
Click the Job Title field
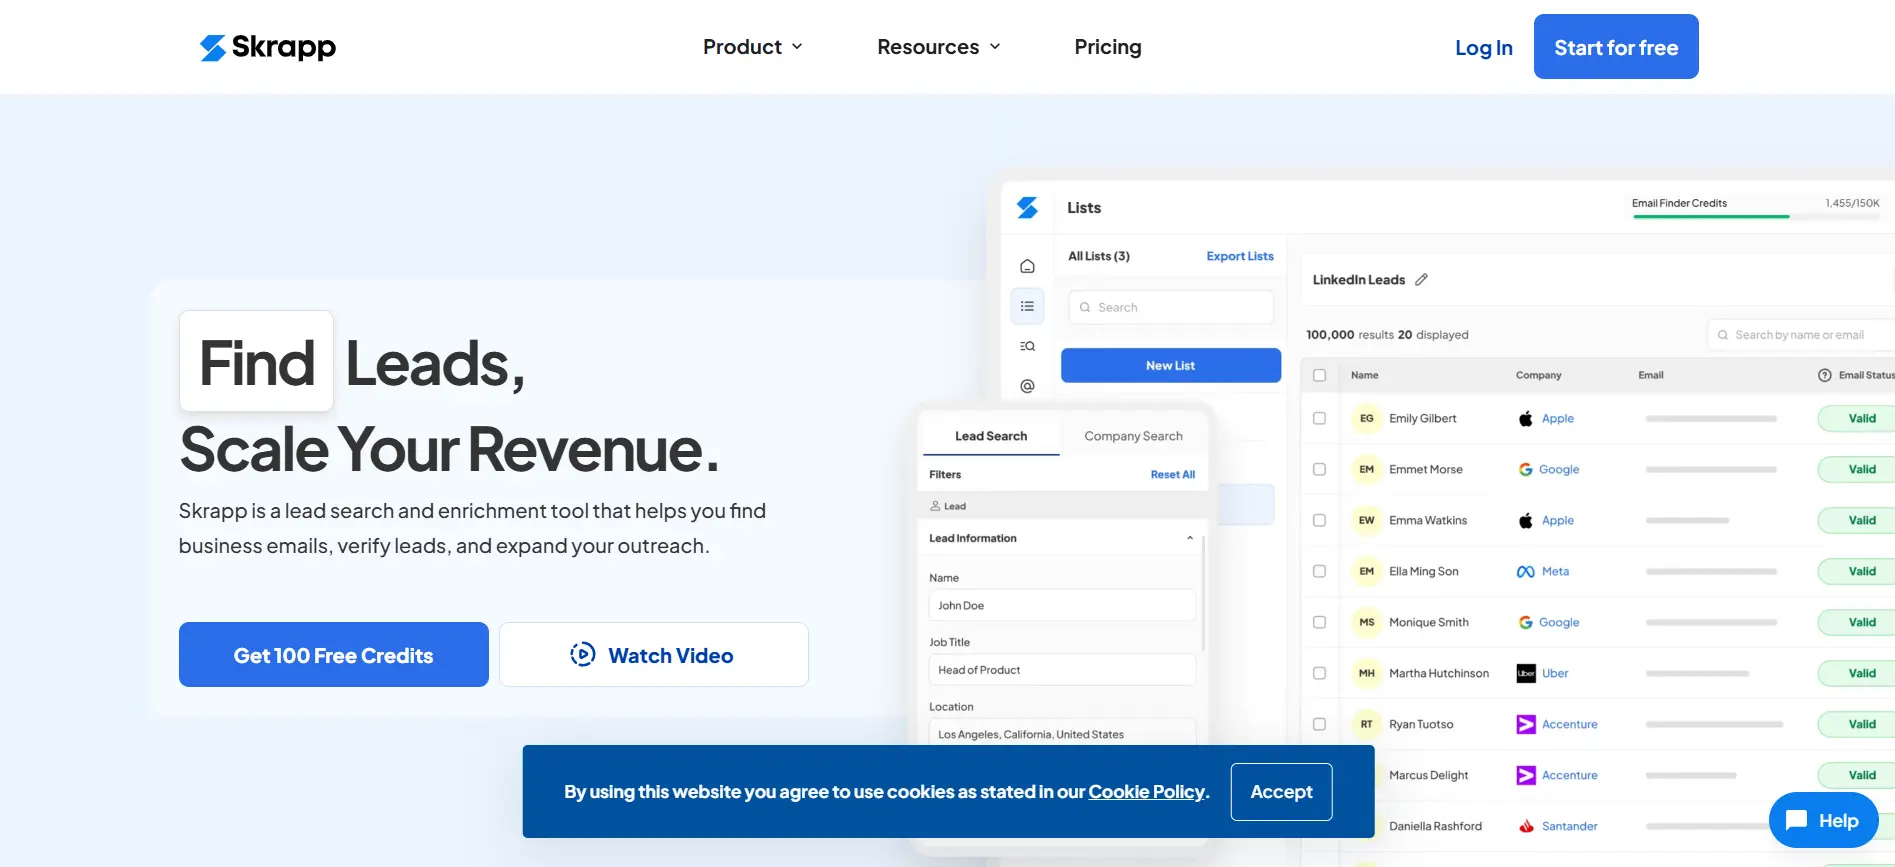click(1062, 670)
